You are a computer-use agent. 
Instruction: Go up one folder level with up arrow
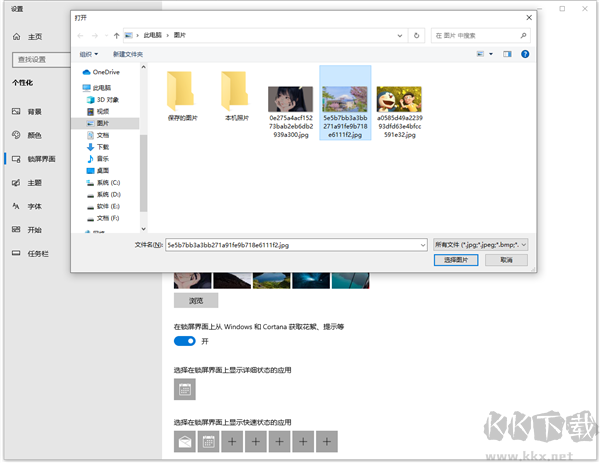tap(116, 36)
